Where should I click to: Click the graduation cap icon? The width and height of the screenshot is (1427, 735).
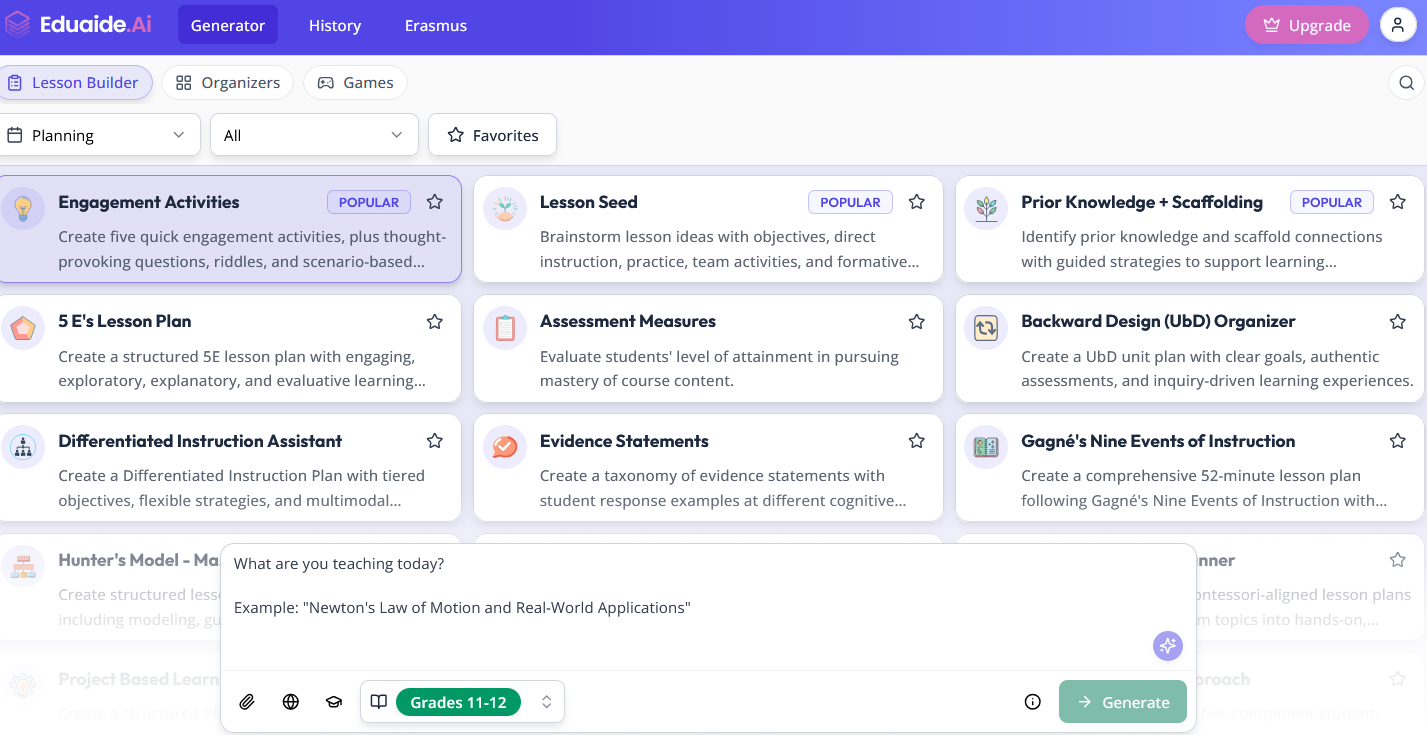334,702
